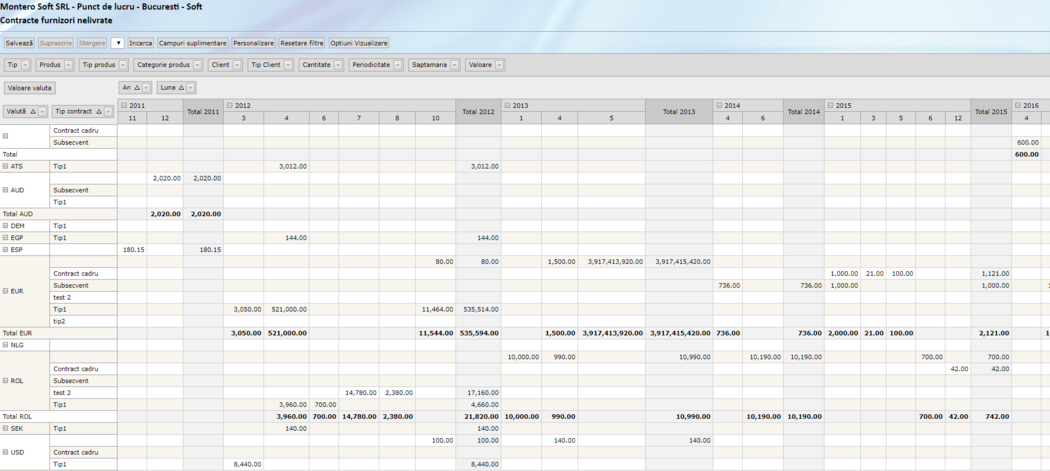Collapse the 2015 year column group
The image size is (1050, 471).
[x=830, y=105]
